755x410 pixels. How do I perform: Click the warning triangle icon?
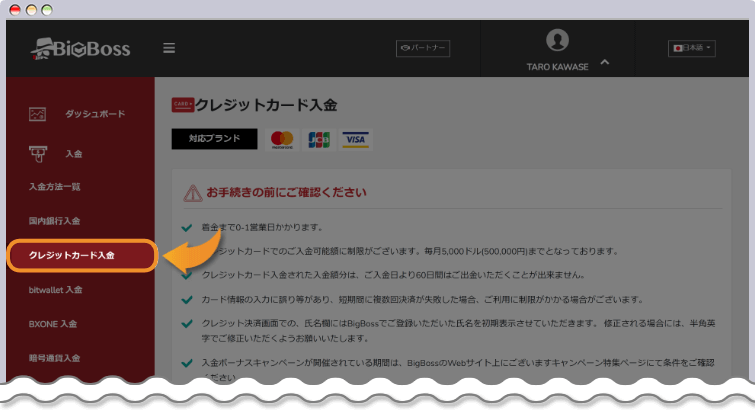click(x=193, y=193)
